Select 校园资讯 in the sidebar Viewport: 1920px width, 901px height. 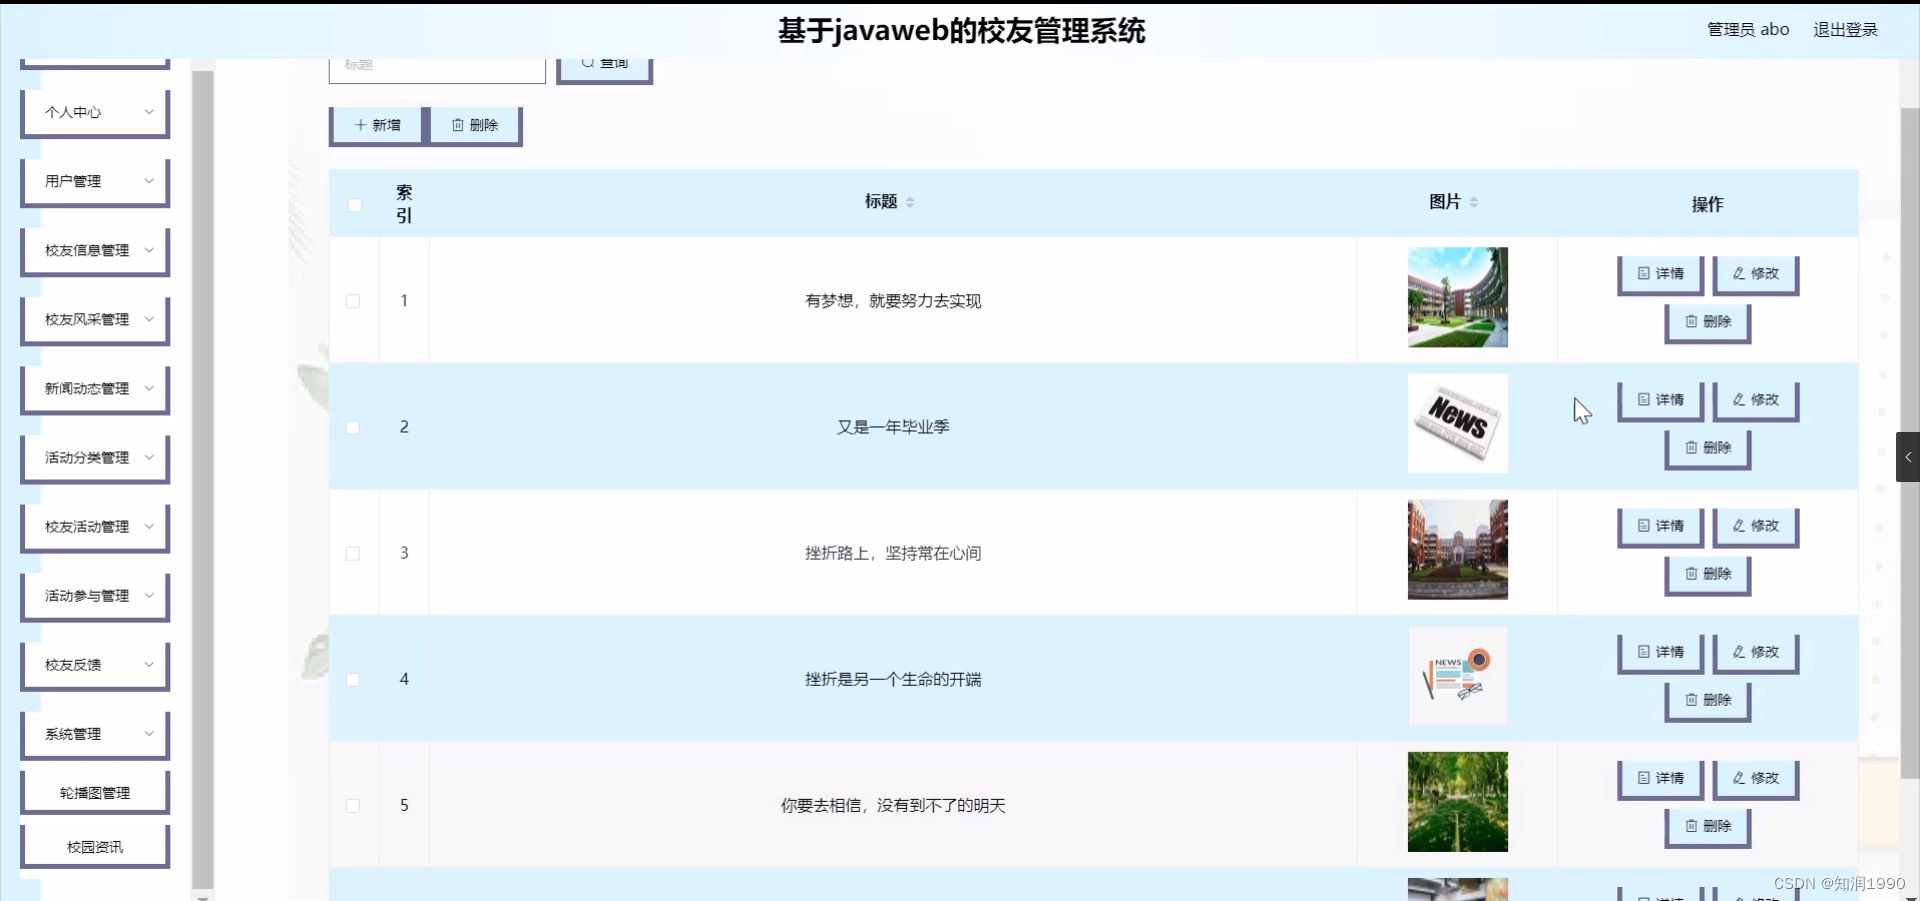pos(94,845)
